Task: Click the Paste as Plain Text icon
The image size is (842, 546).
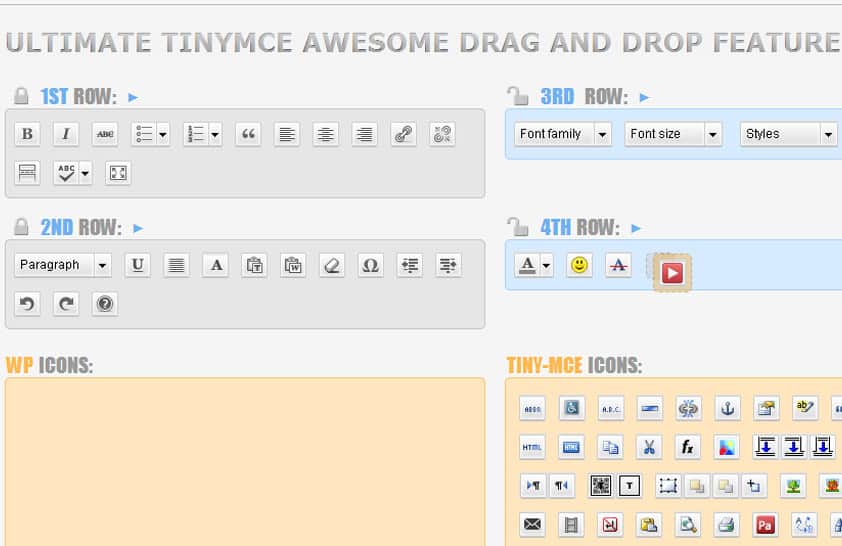Action: point(254,265)
